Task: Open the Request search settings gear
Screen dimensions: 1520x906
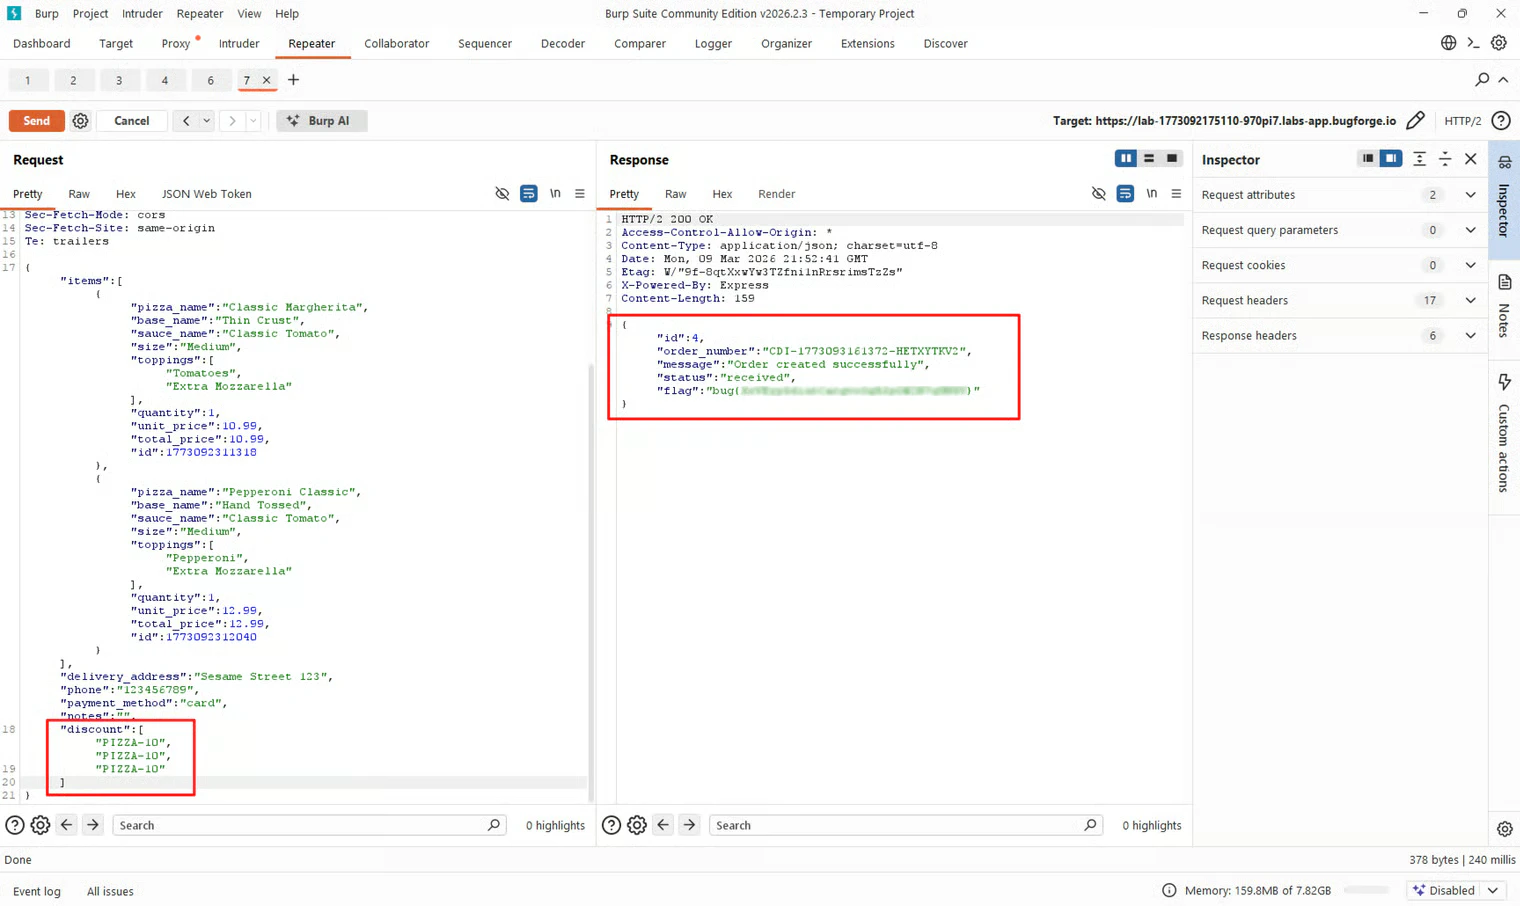Action: tap(40, 825)
